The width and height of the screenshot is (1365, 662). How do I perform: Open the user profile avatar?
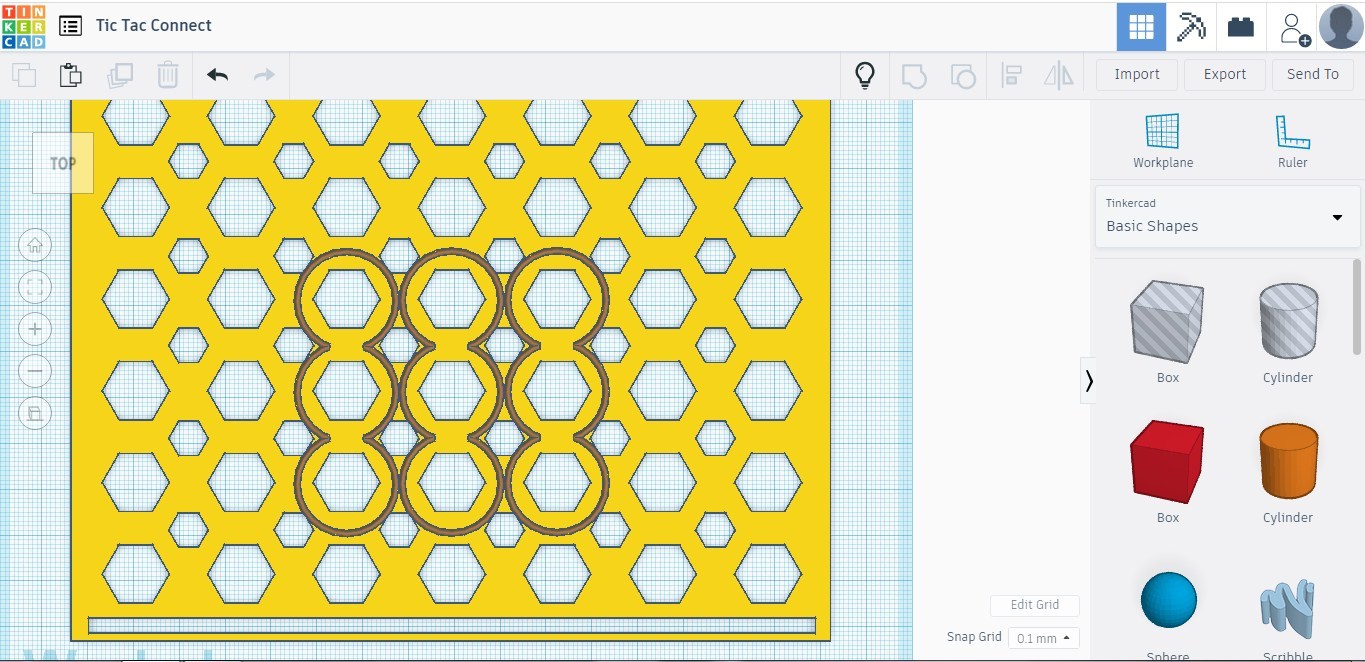(1341, 26)
